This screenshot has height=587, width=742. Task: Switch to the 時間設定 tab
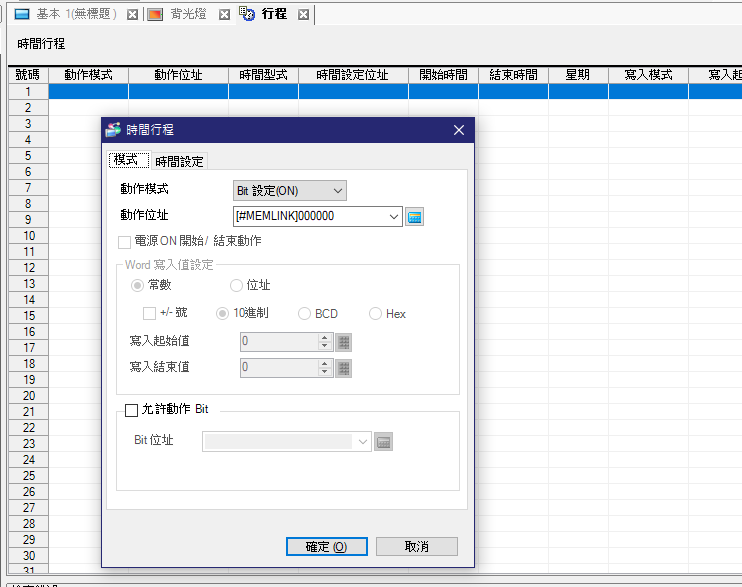(x=179, y=162)
